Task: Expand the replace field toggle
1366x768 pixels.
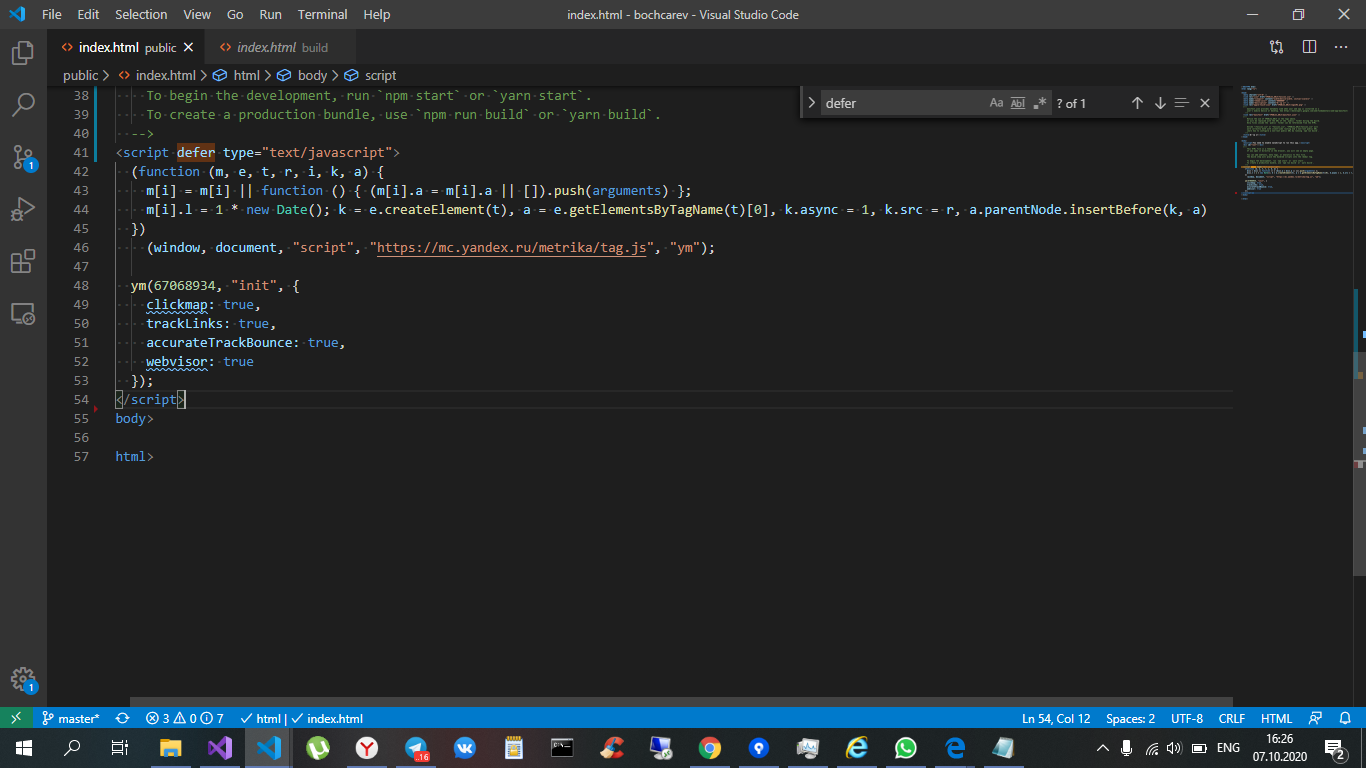Action: 811,103
